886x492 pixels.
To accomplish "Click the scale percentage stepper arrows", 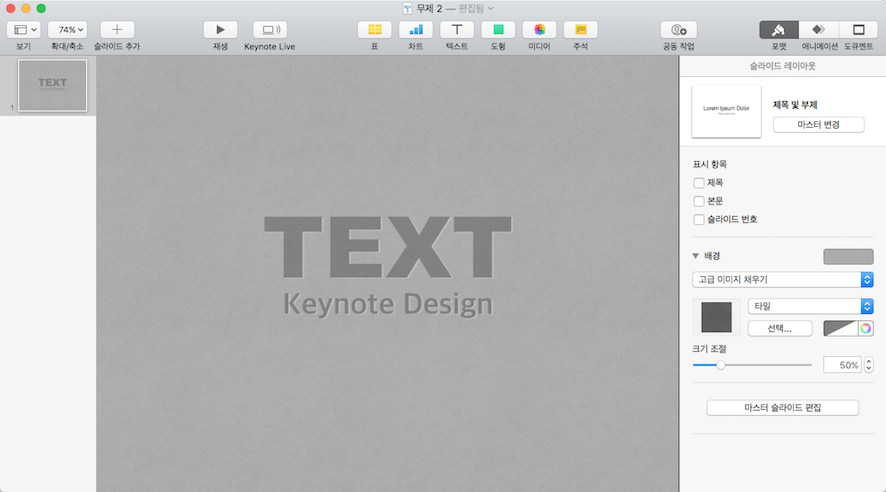I will coord(868,365).
